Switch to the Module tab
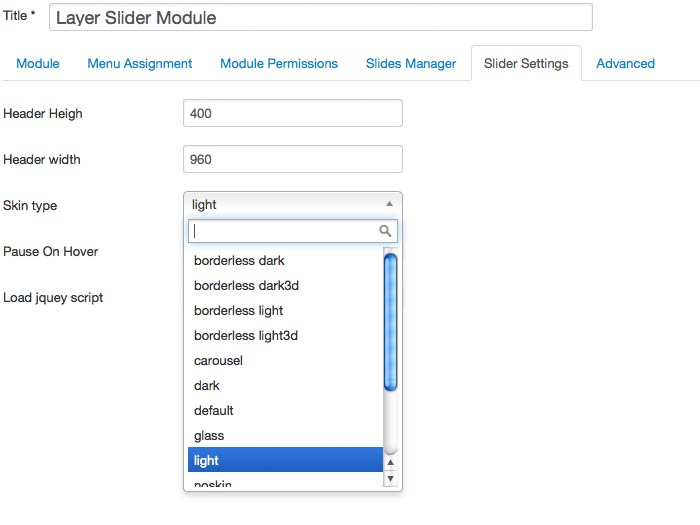 pyautogui.click(x=38, y=64)
